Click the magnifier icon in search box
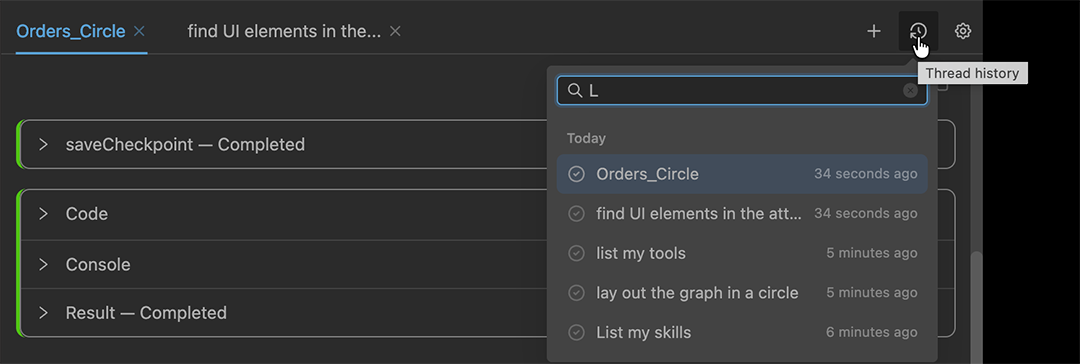This screenshot has width=1080, height=364. pos(575,90)
